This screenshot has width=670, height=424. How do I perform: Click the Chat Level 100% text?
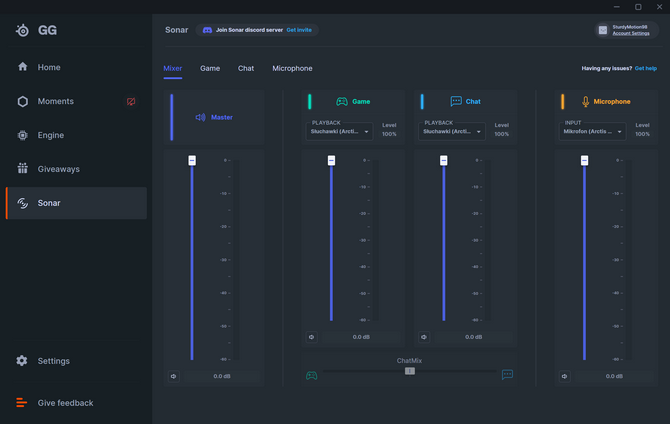coord(502,130)
